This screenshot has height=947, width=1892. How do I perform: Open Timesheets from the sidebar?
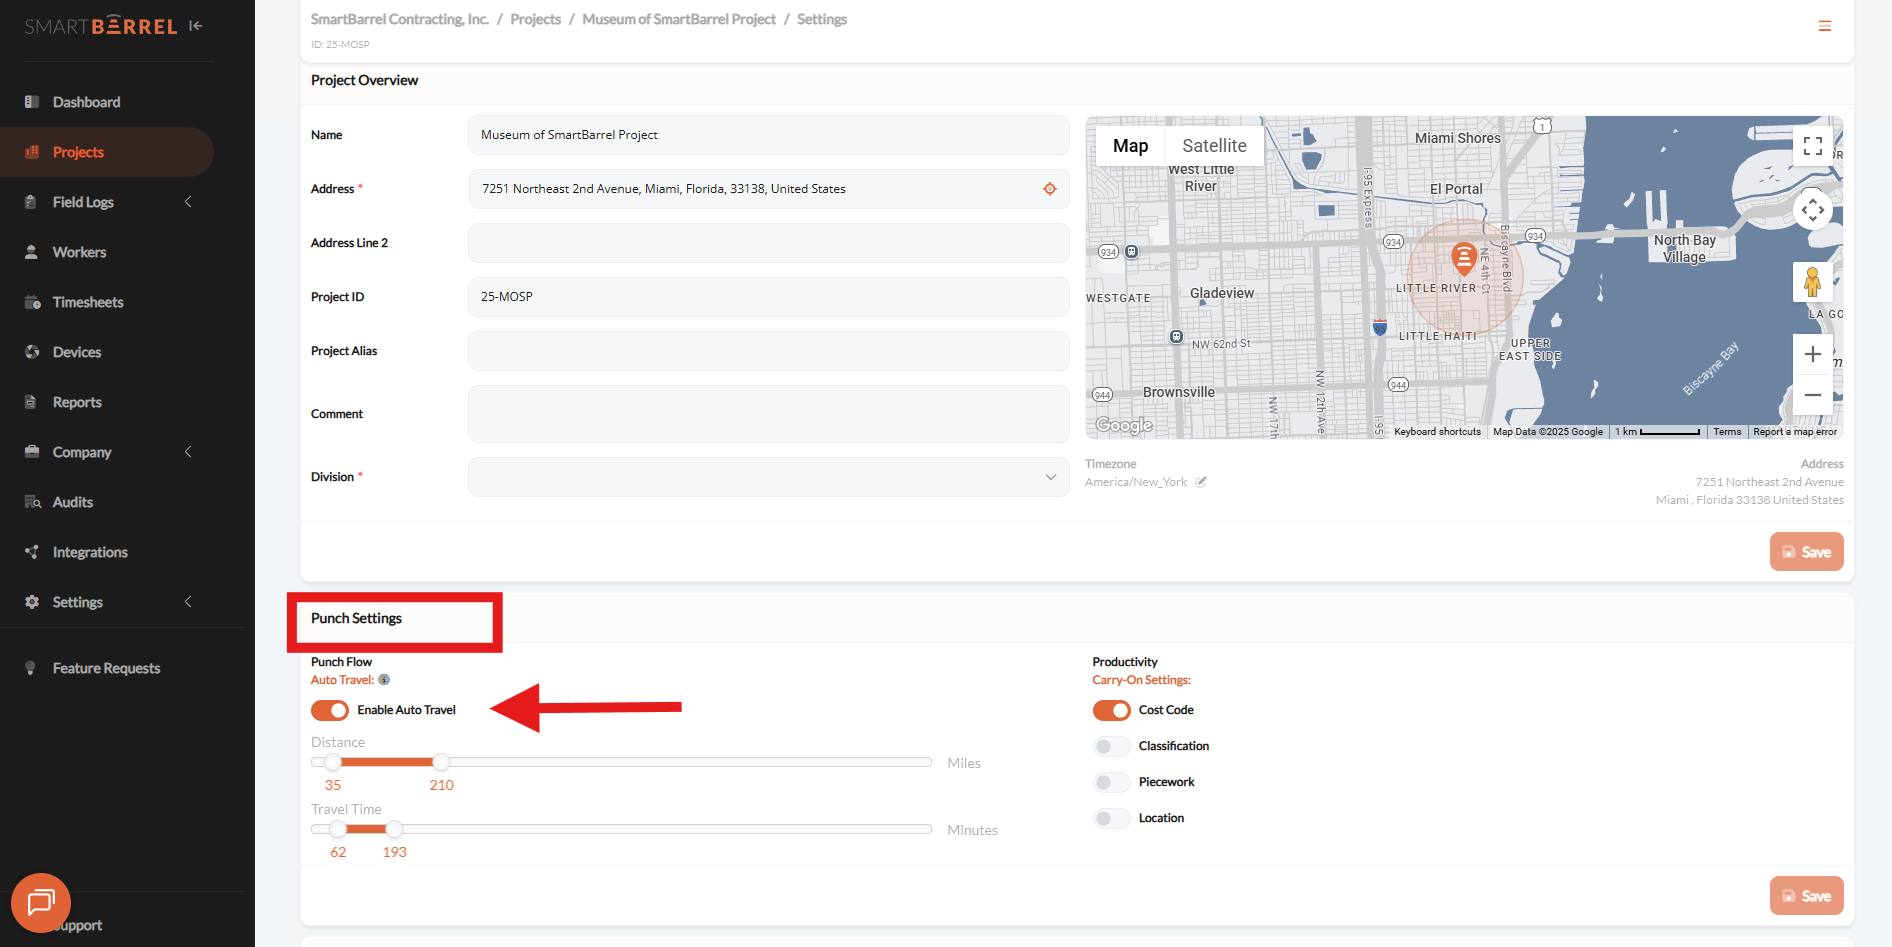click(x=88, y=302)
